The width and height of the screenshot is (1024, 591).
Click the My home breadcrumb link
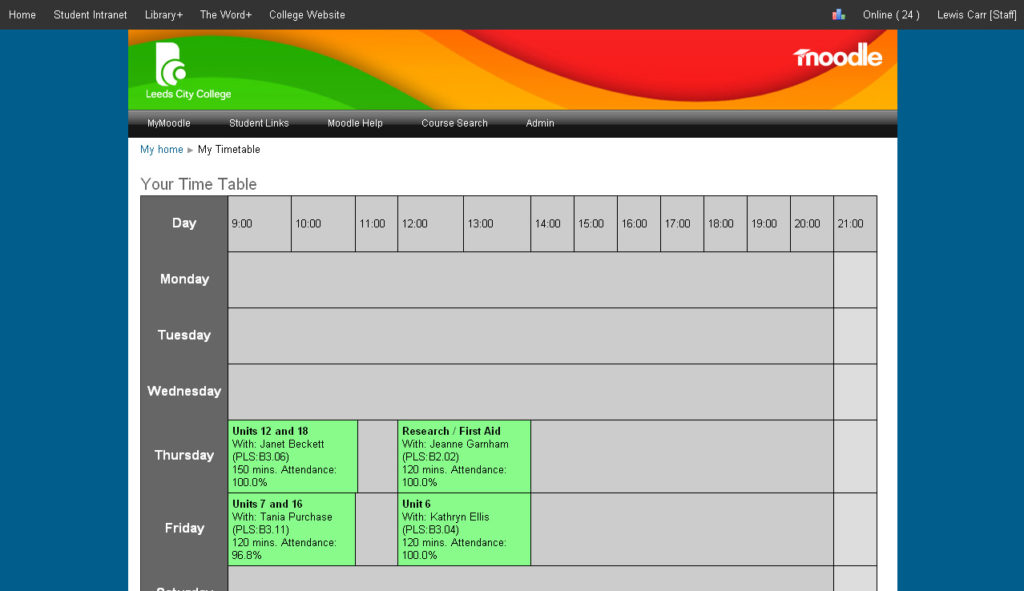tap(161, 149)
